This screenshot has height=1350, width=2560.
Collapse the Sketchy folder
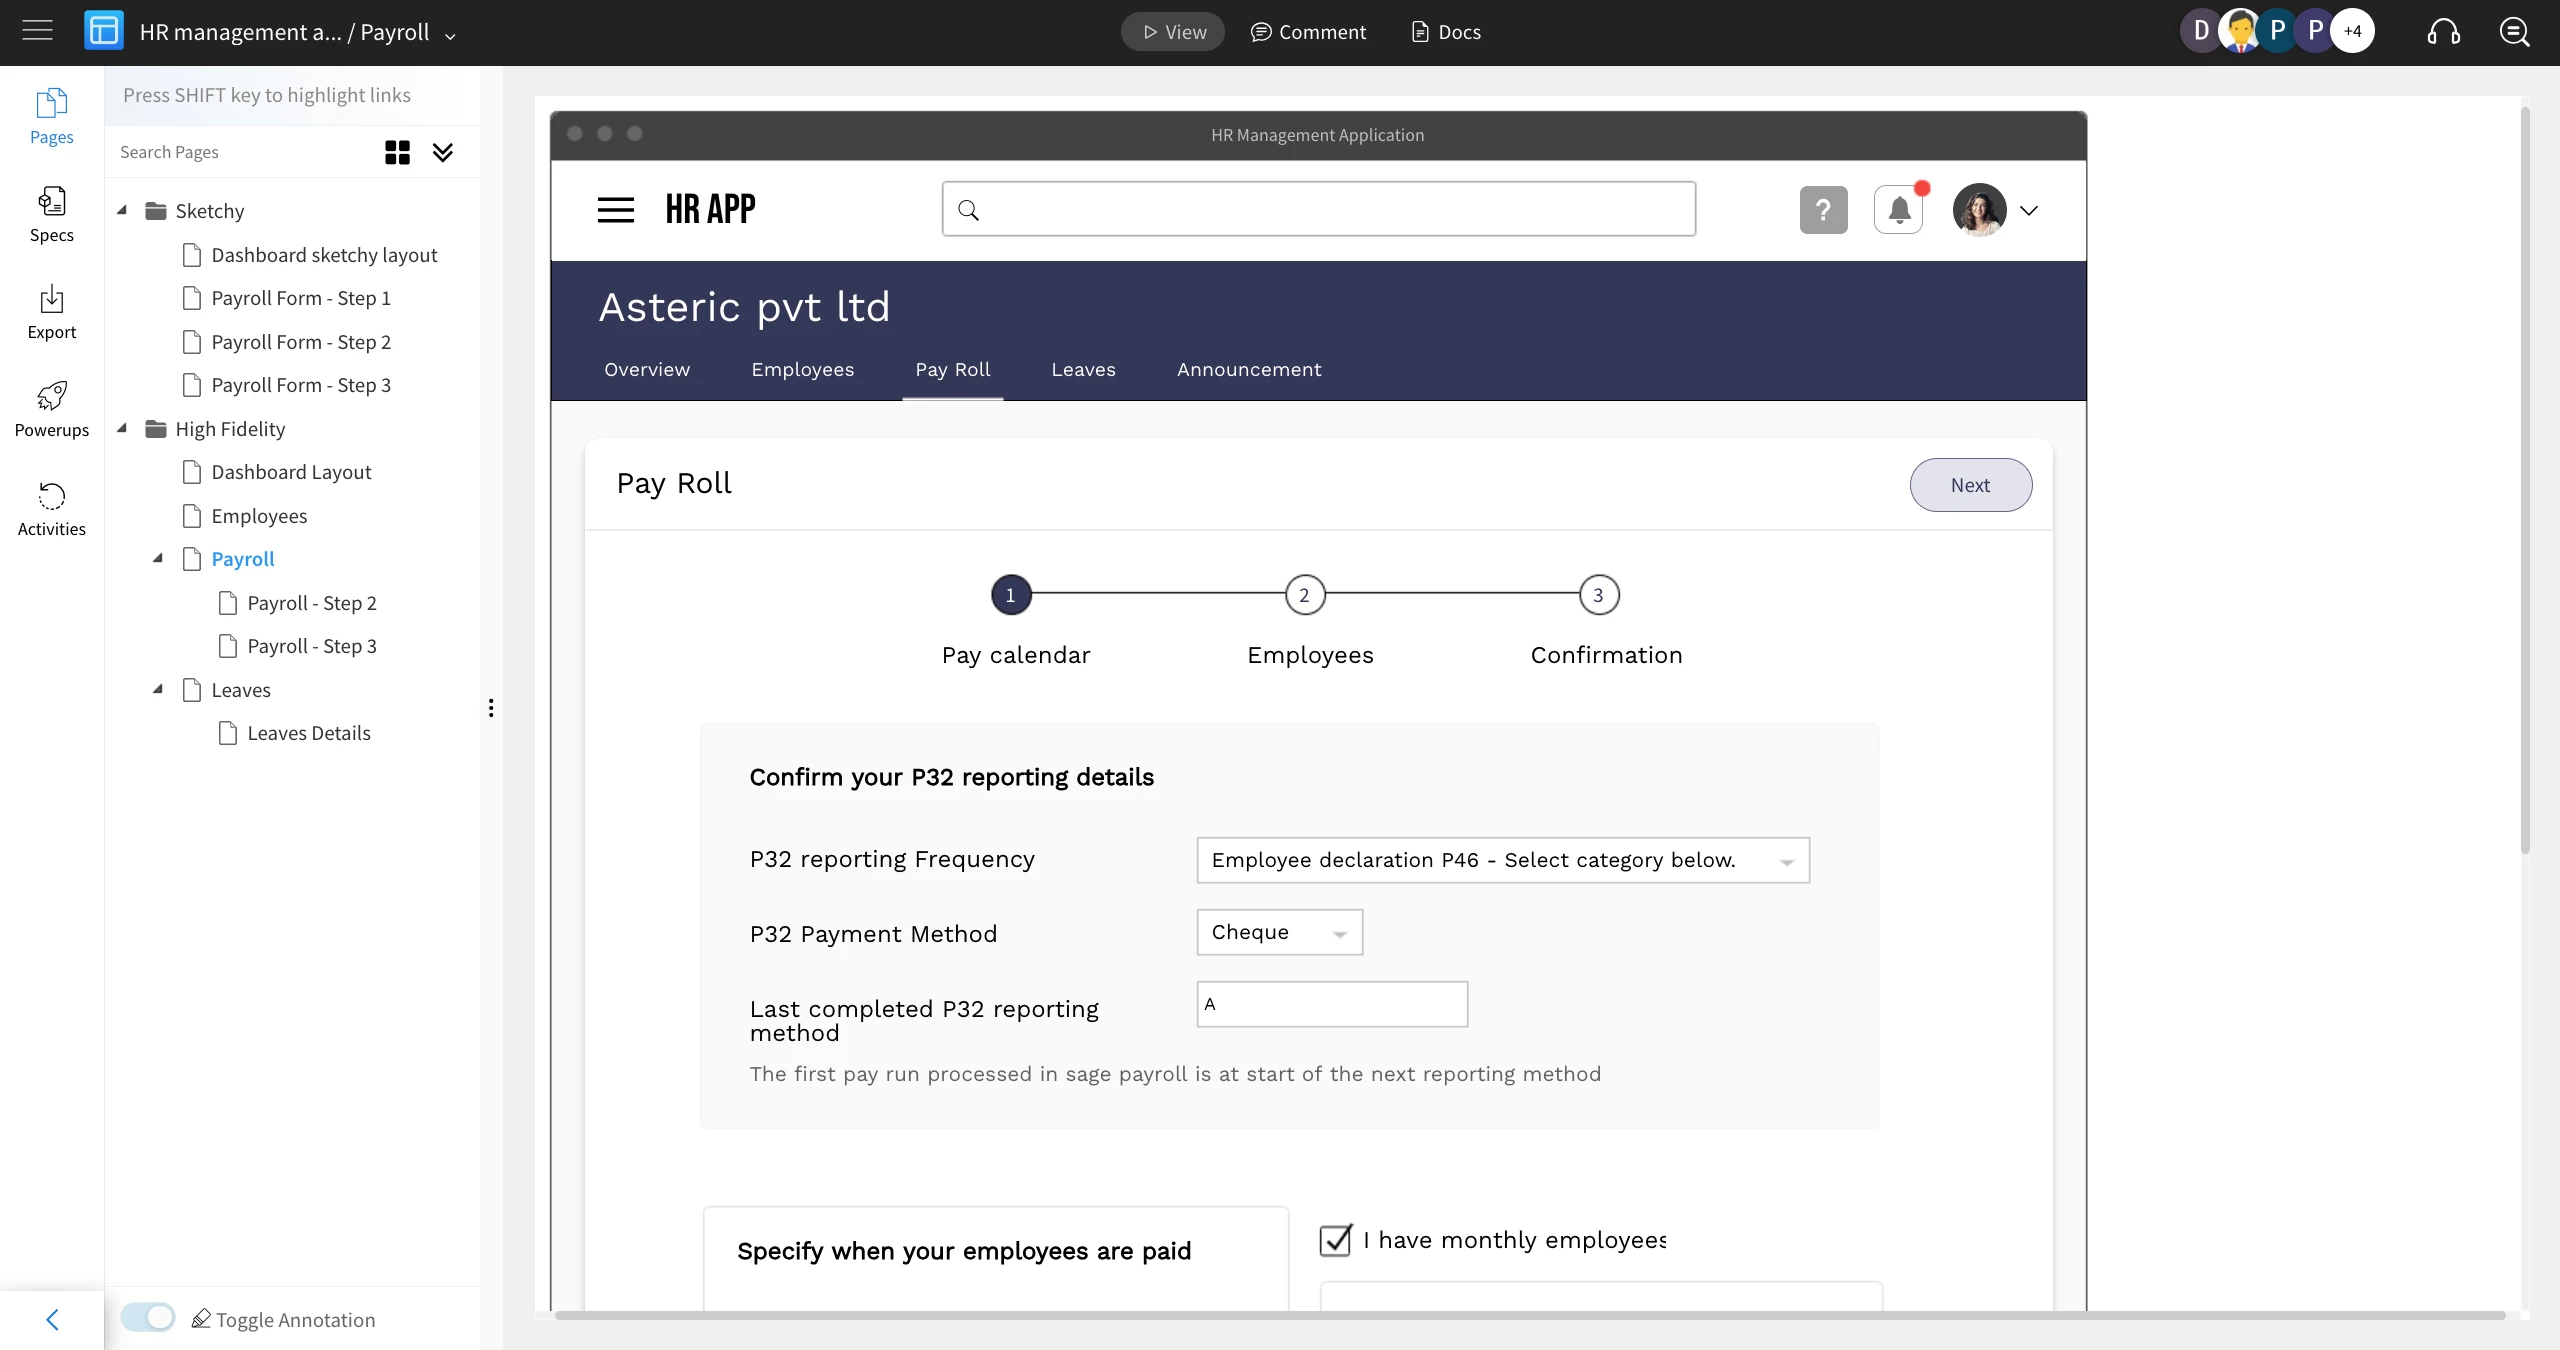(x=122, y=210)
